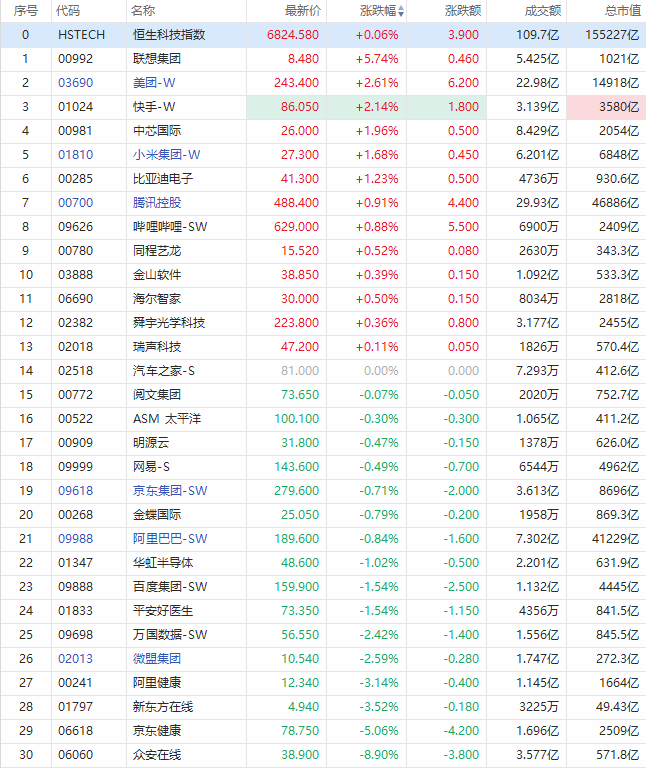646x768 pixels.
Task: Click index code HSTECH
Action: (x=81, y=35)
